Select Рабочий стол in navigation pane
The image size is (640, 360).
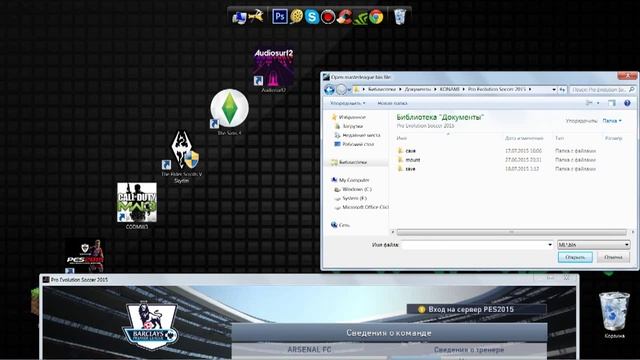(358, 144)
